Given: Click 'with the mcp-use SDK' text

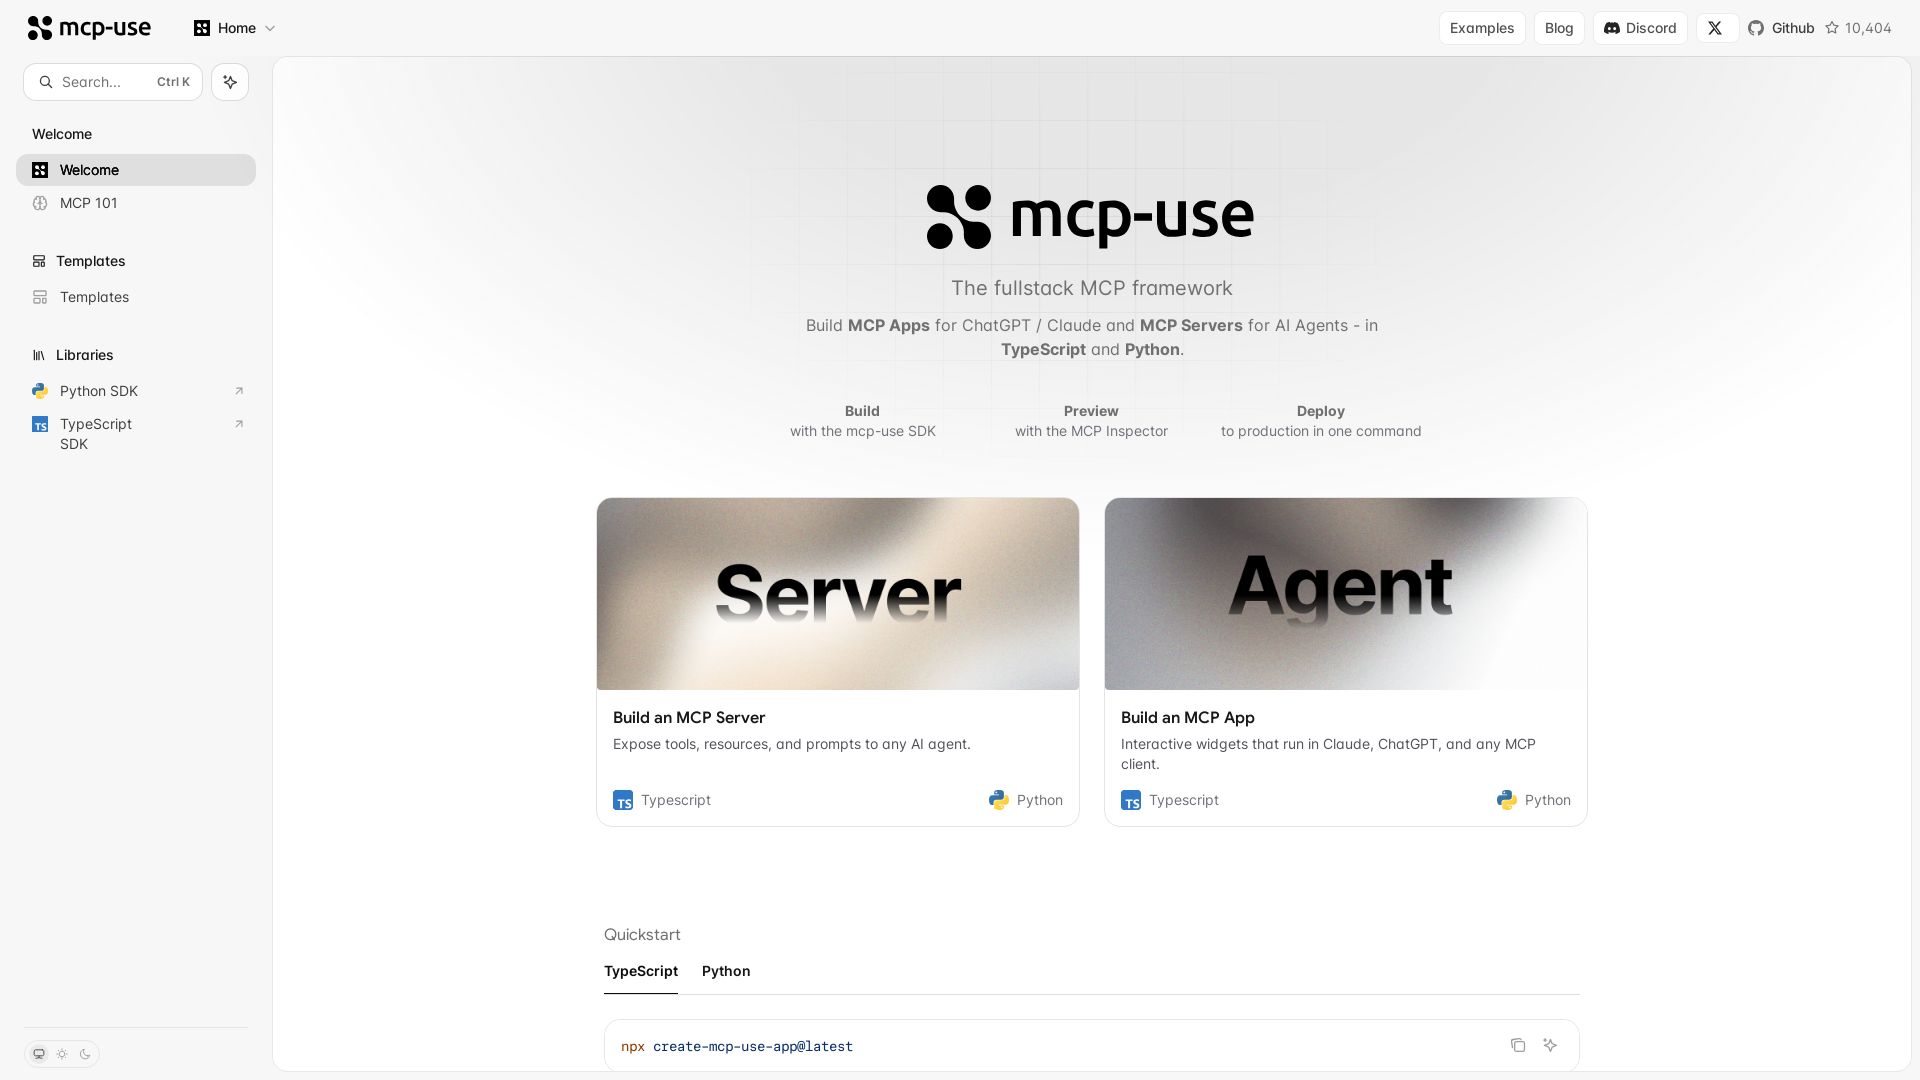Looking at the screenshot, I should (863, 431).
